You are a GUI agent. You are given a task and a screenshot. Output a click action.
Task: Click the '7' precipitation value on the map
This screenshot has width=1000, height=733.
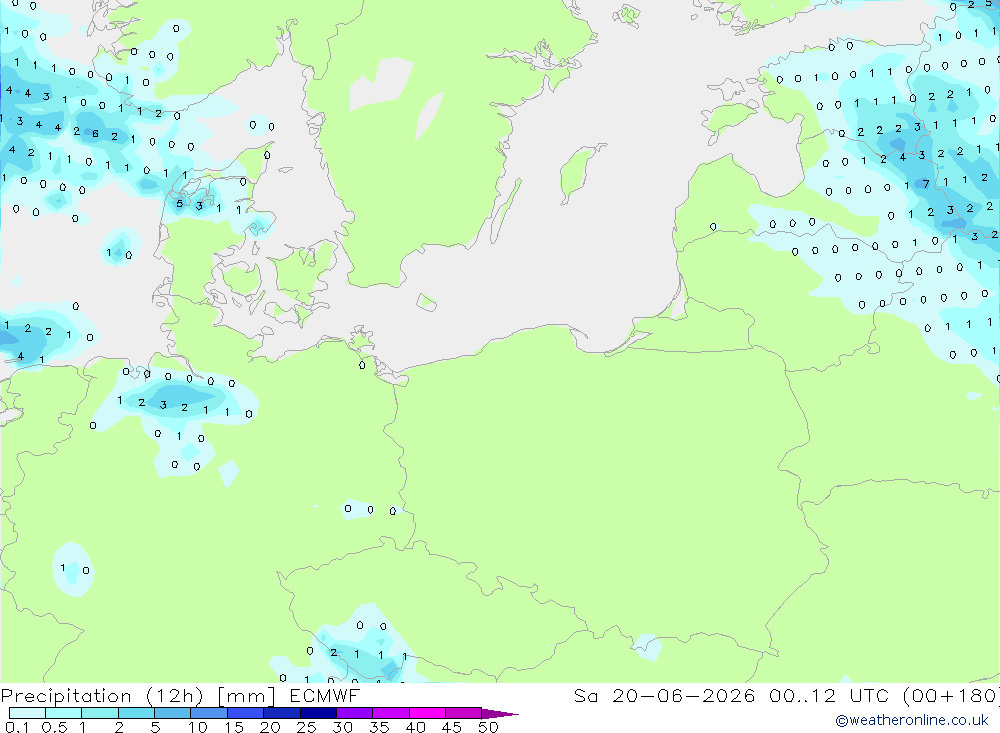coord(926,184)
